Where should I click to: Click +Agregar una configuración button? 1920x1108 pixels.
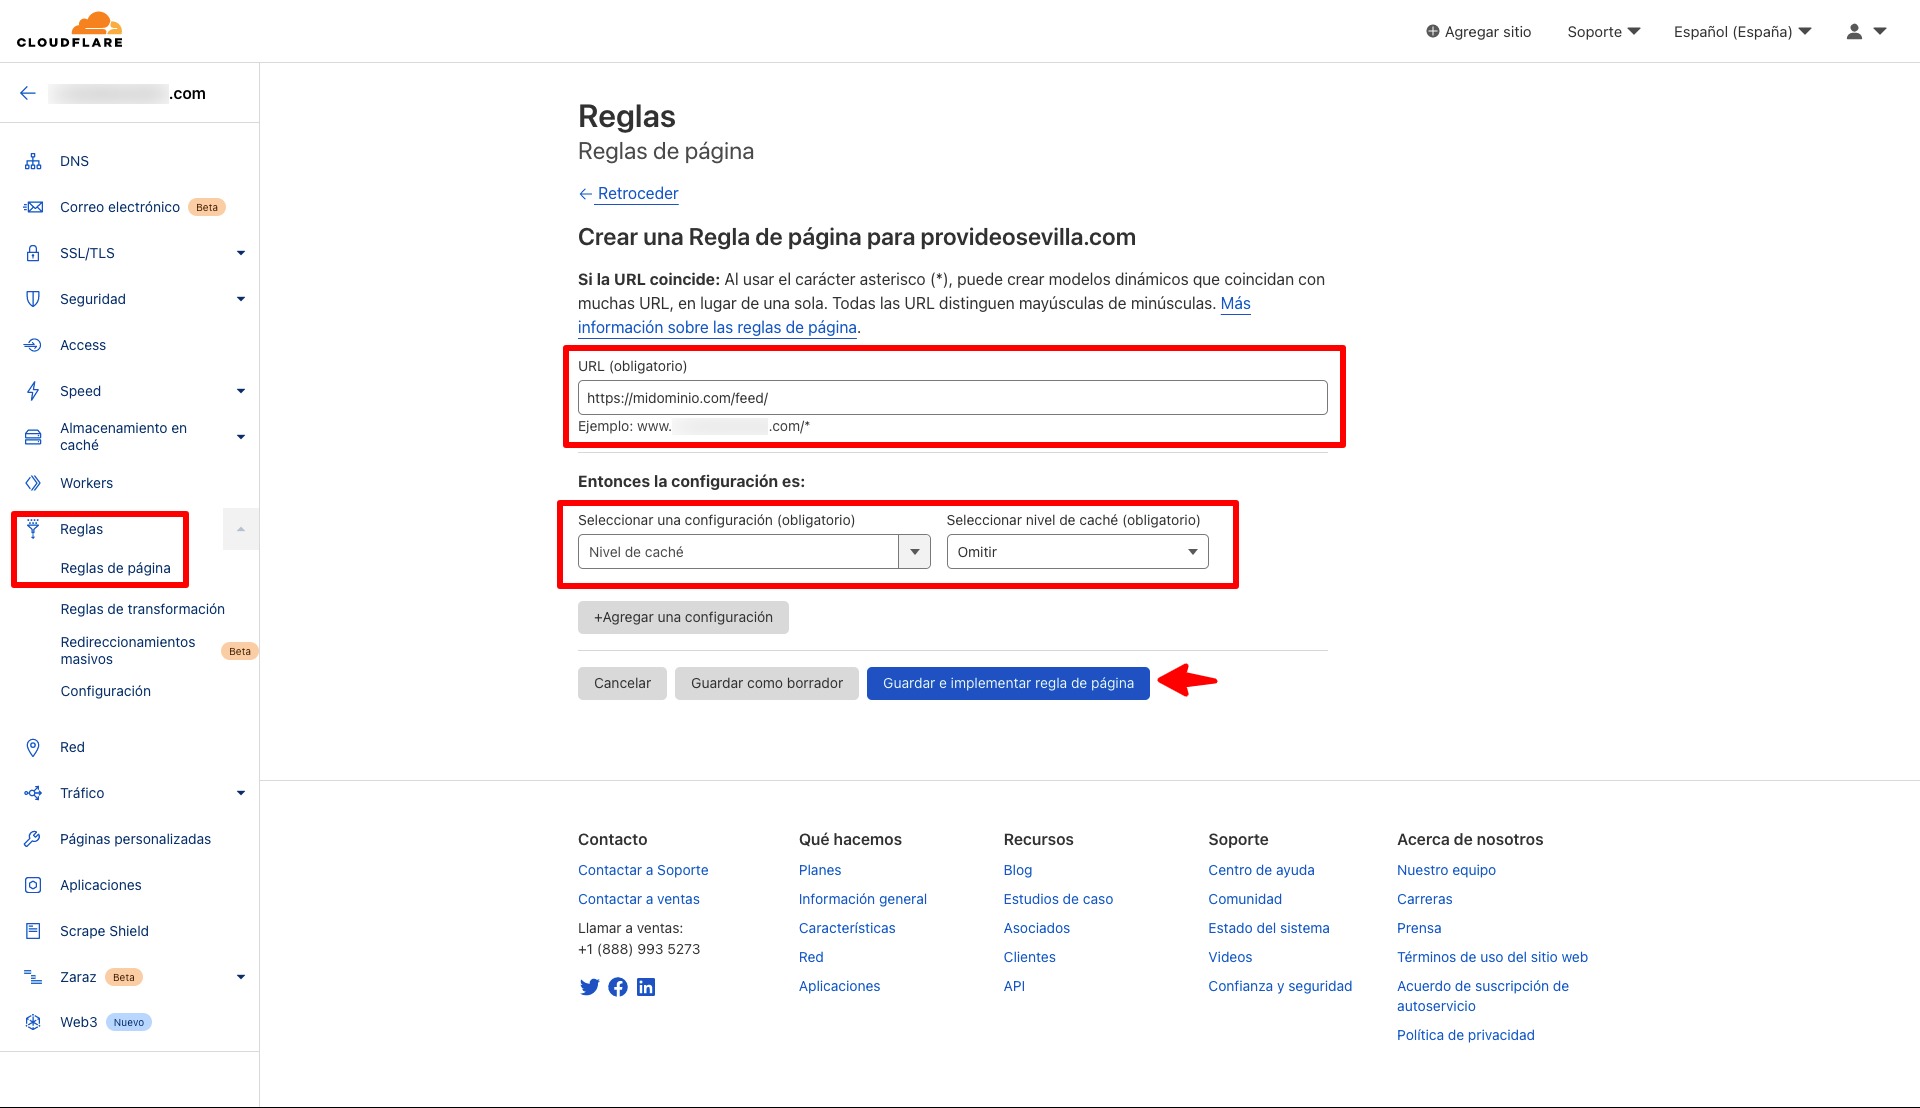tap(683, 617)
